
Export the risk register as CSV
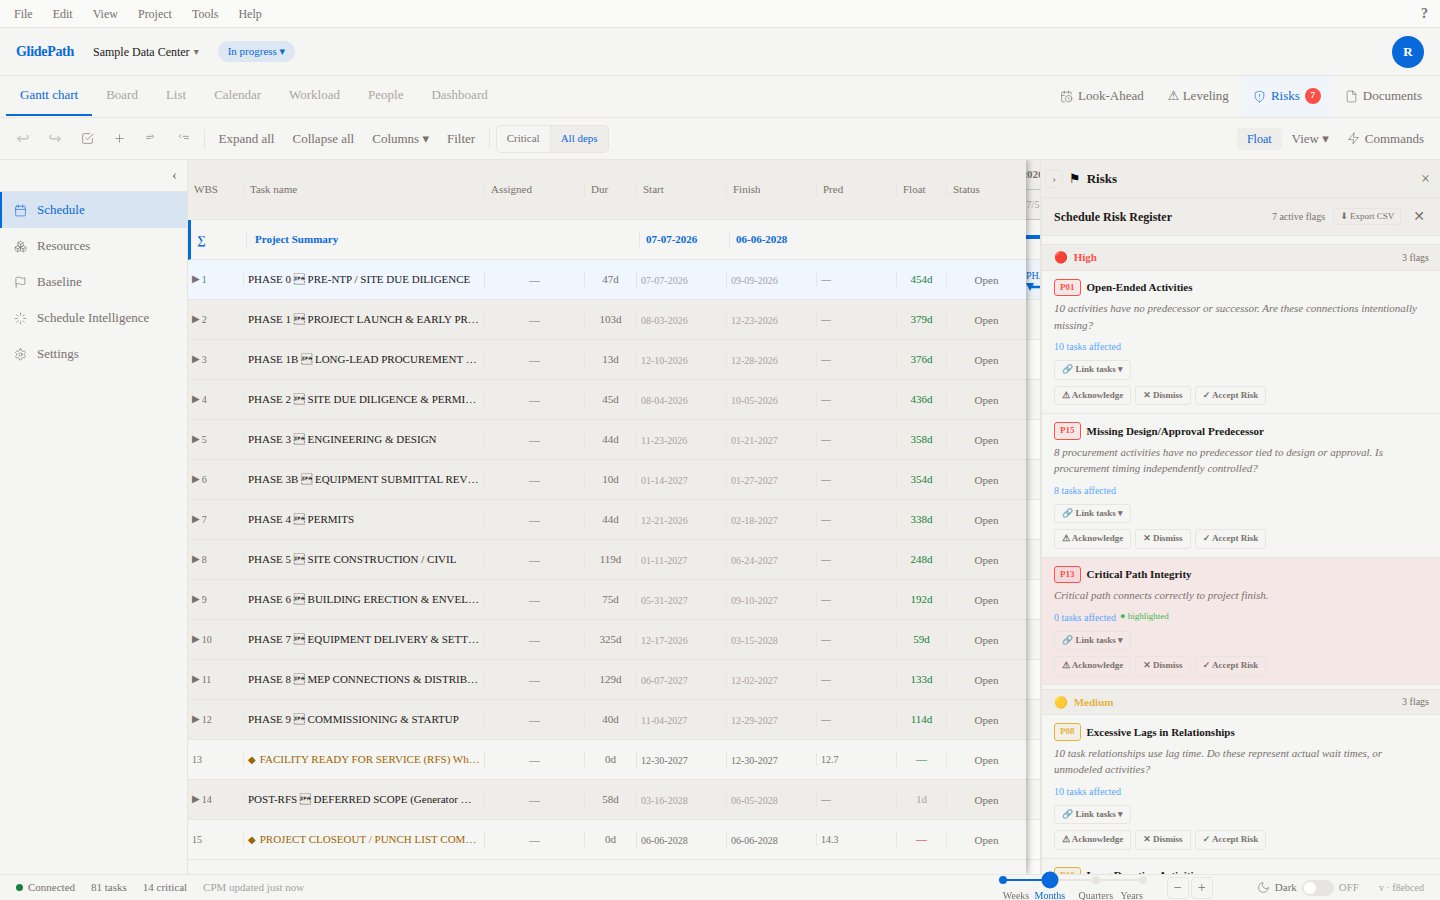tap(1367, 216)
